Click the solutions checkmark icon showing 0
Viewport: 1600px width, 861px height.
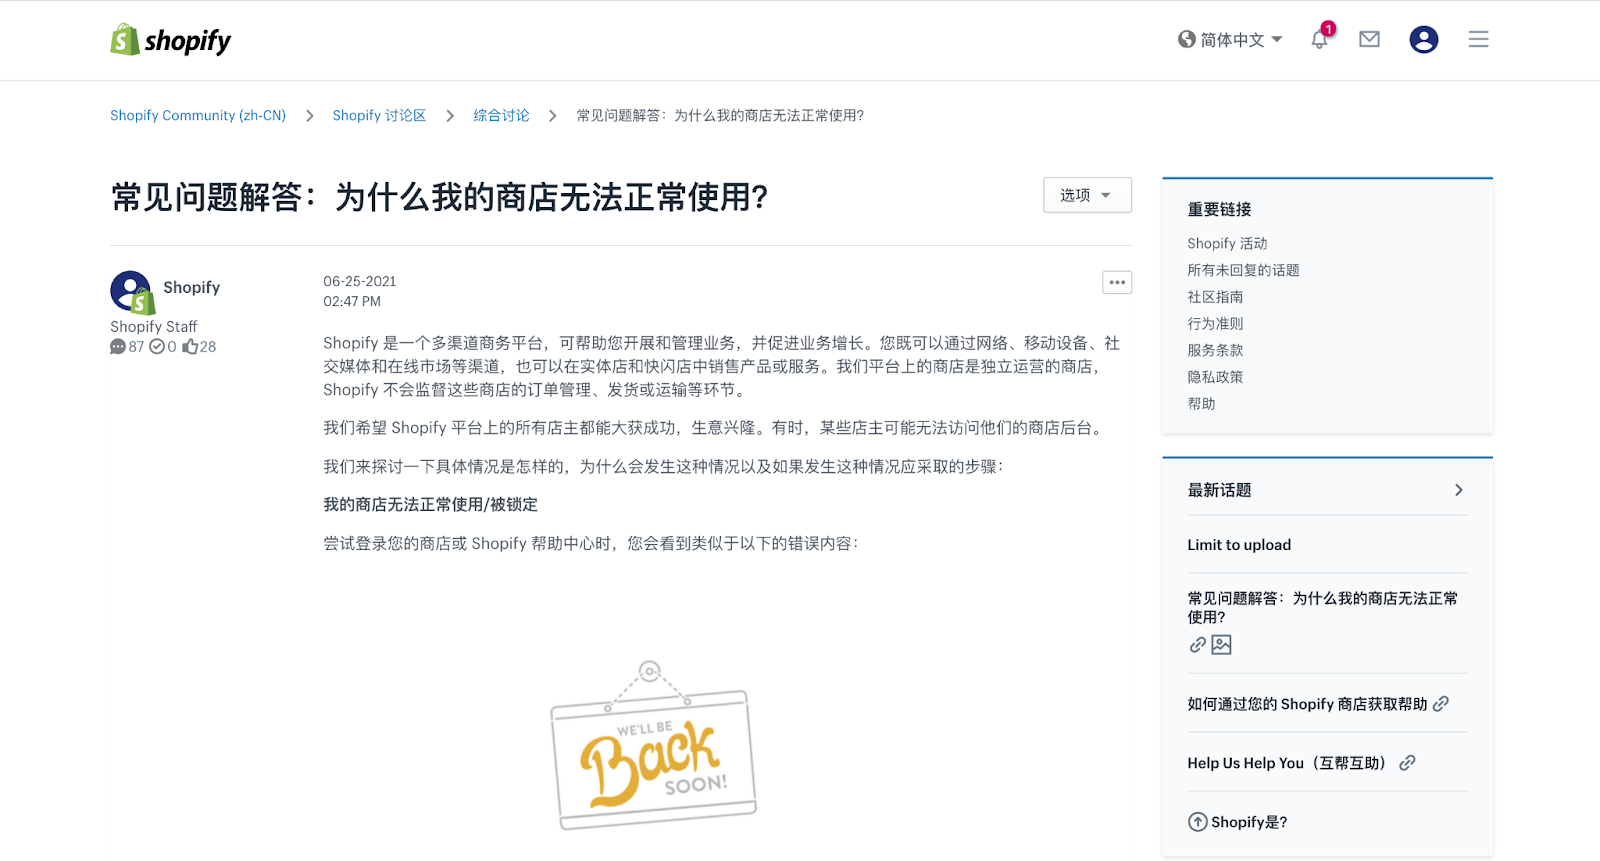156,347
